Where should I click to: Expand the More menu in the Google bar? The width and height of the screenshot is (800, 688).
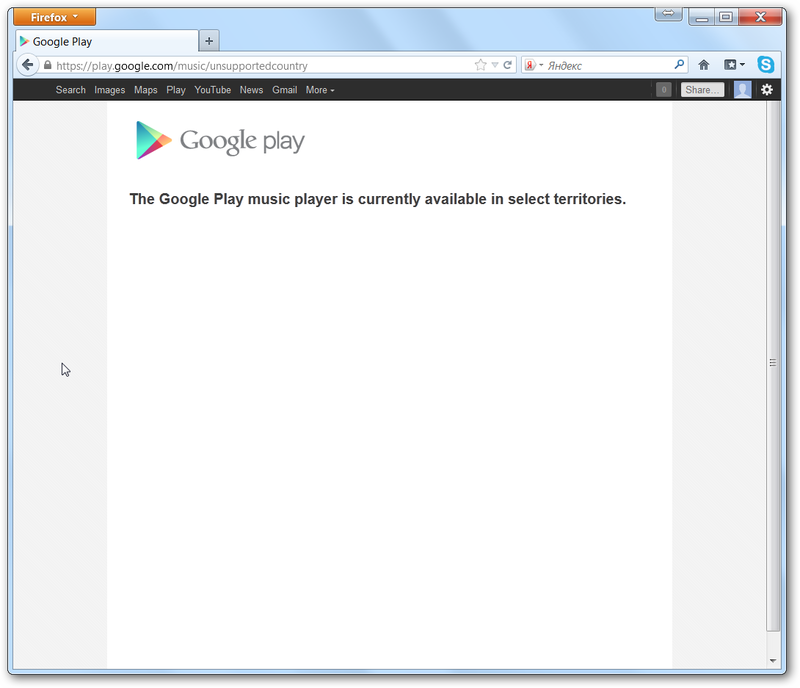pos(319,89)
